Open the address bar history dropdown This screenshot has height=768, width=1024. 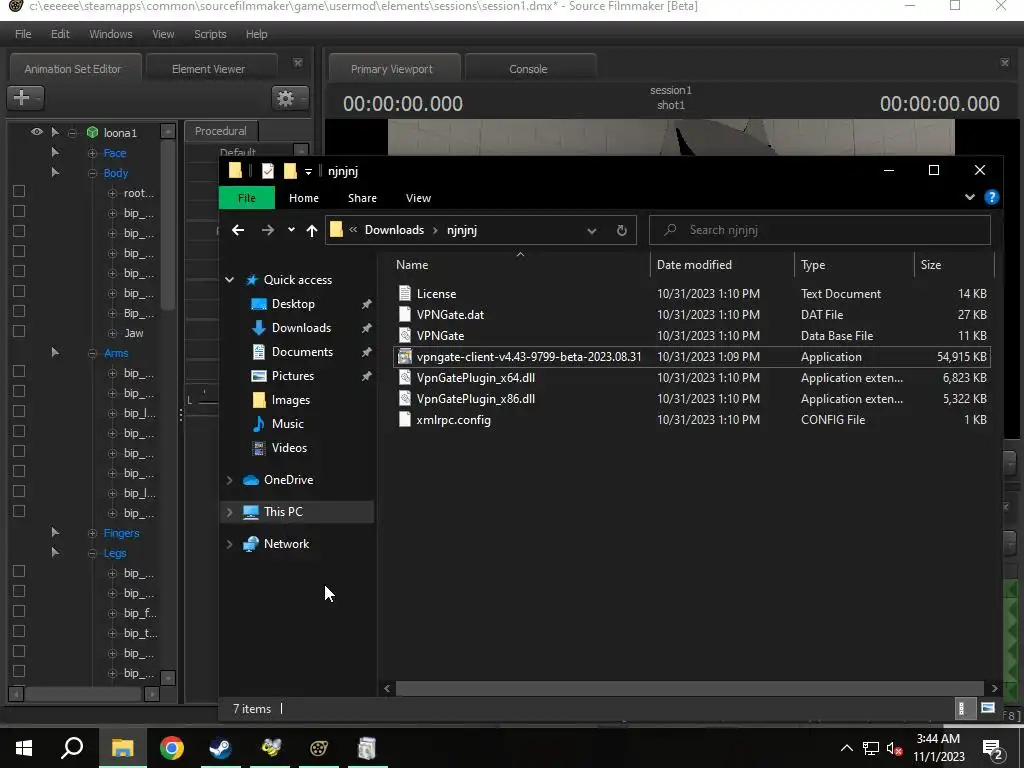[592, 231]
